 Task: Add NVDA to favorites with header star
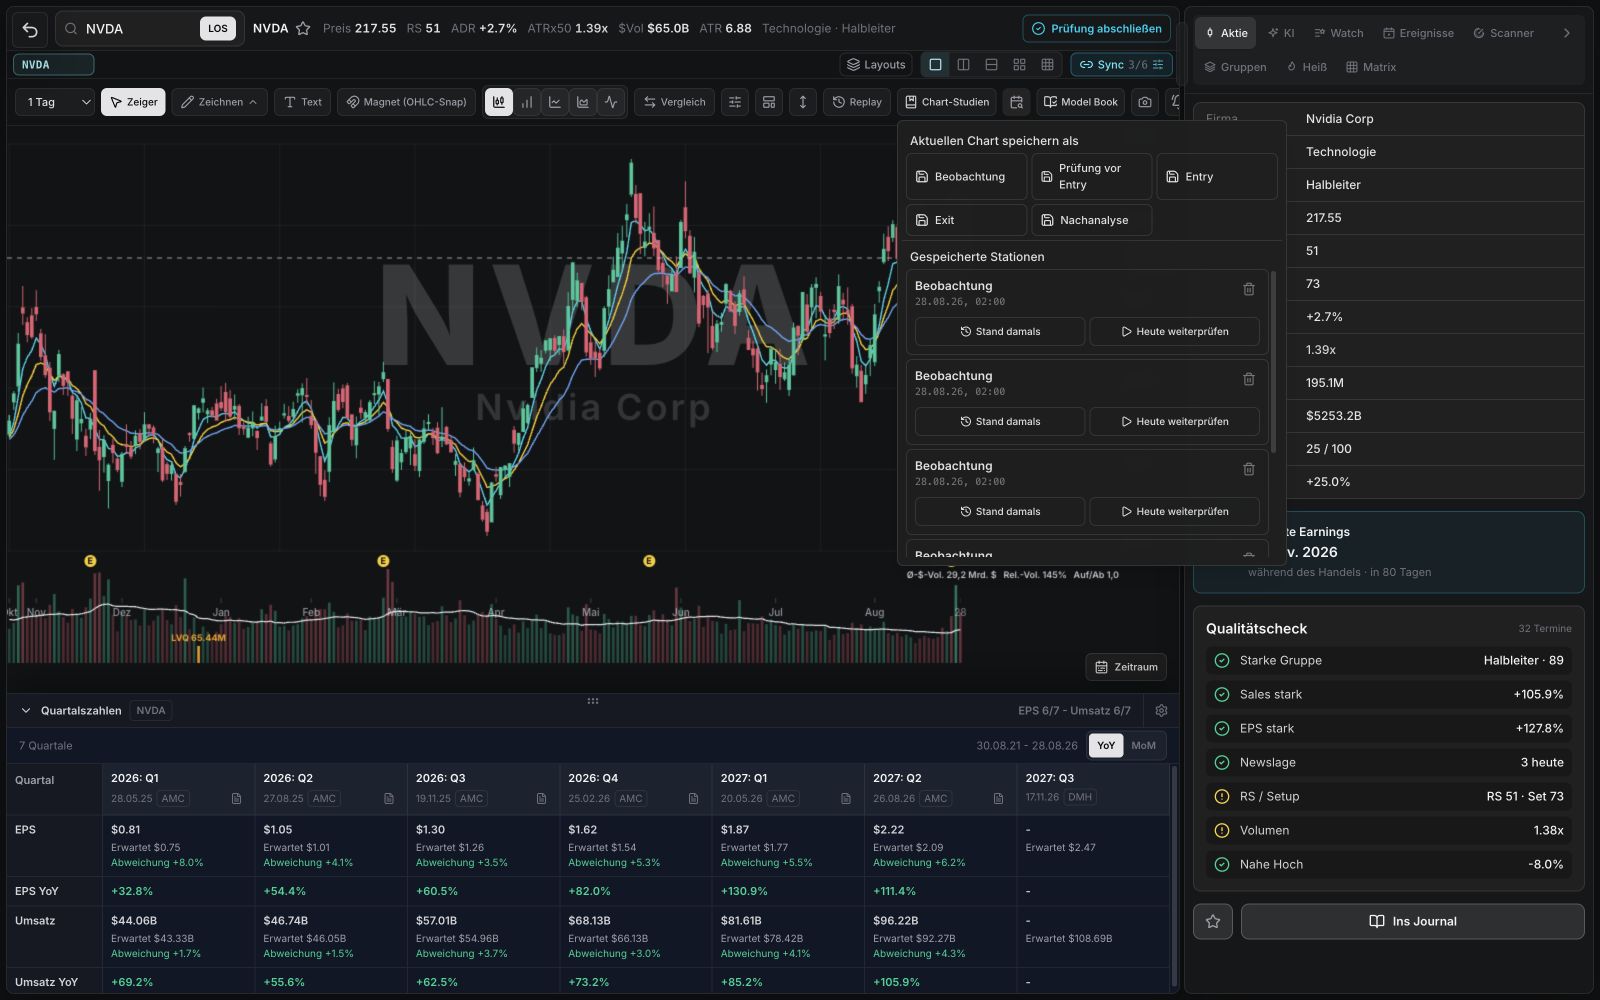point(303,29)
